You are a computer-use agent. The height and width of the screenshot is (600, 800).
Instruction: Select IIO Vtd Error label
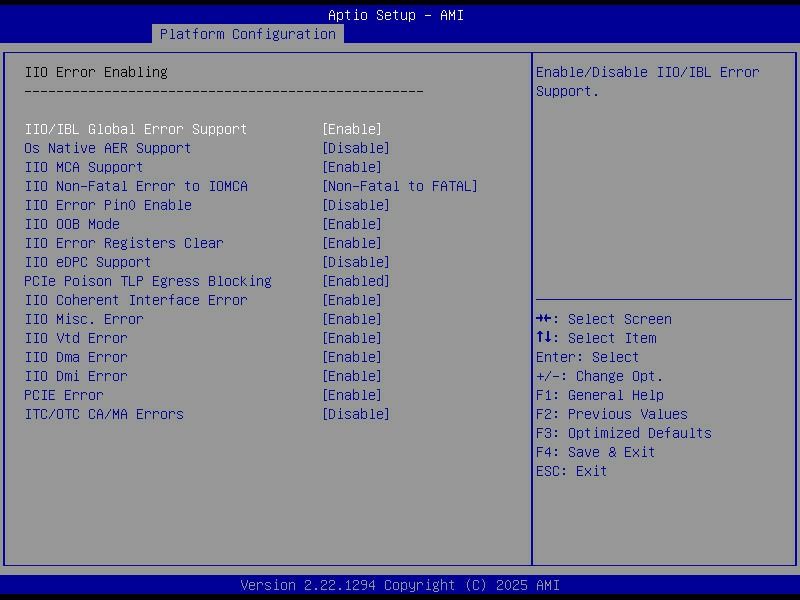(76, 338)
